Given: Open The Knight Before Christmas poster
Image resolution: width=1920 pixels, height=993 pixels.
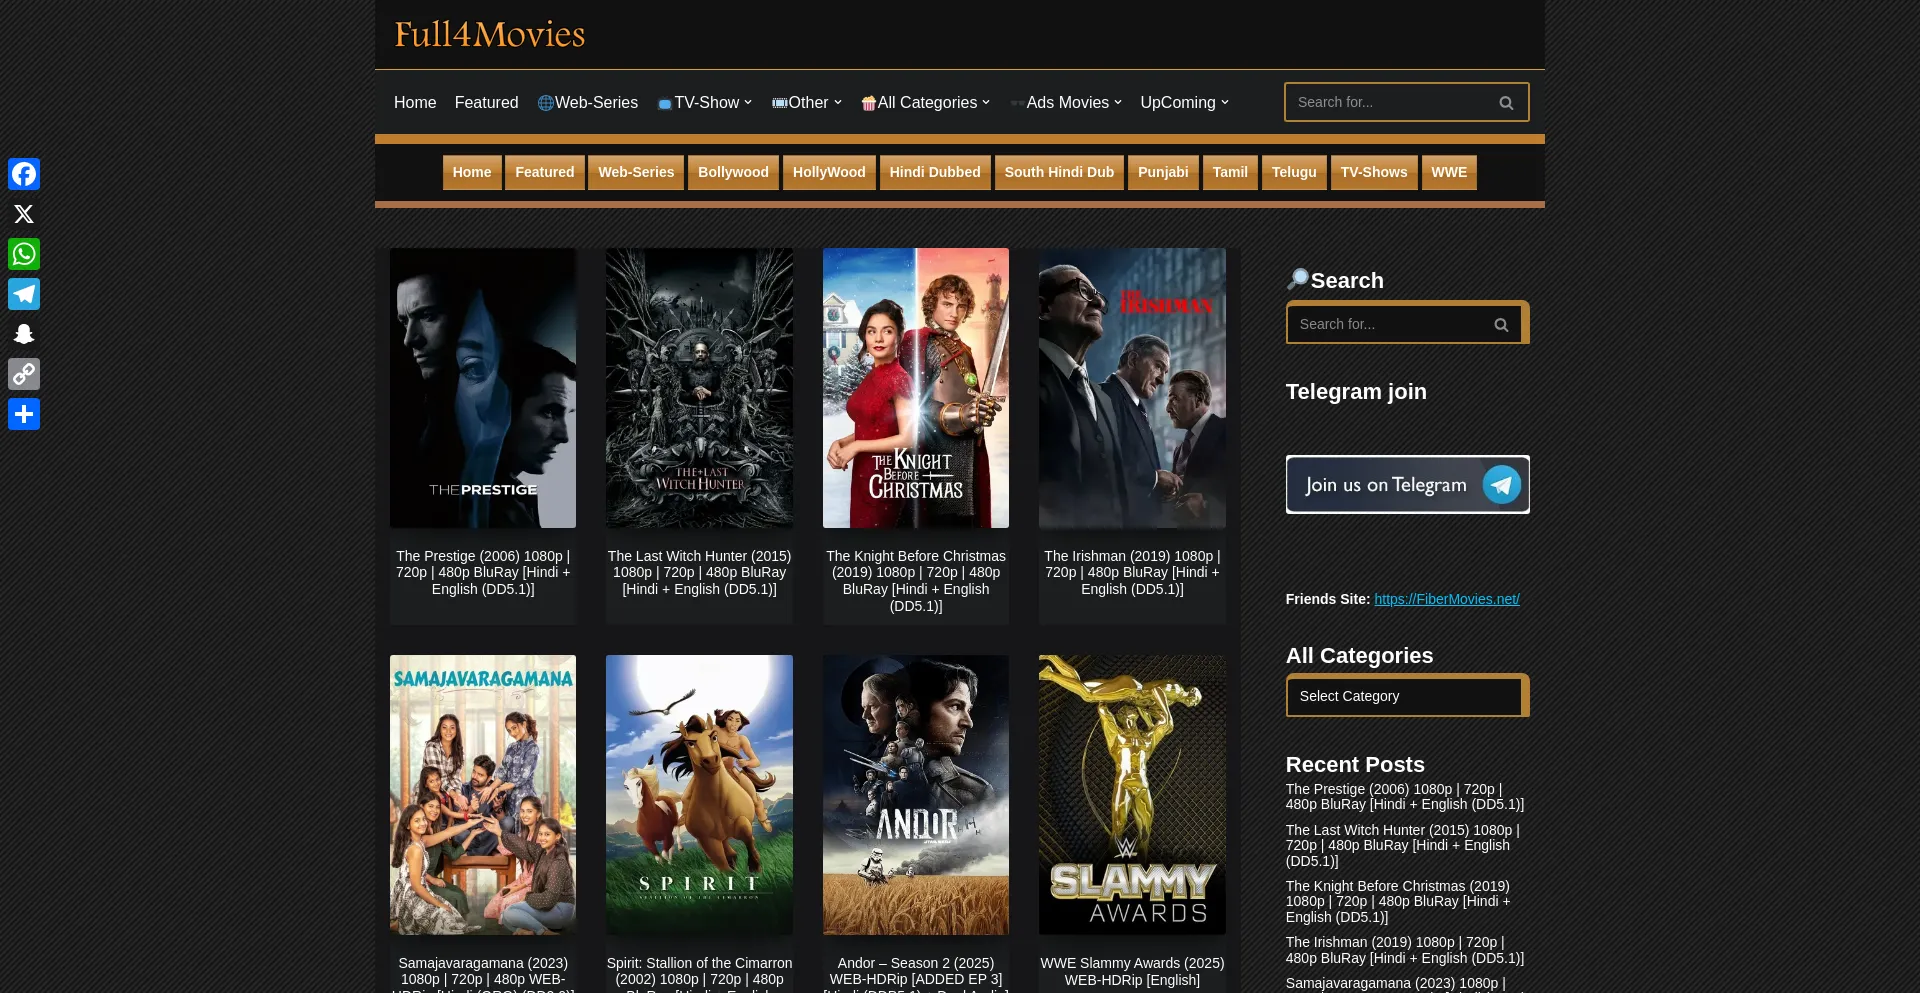Looking at the screenshot, I should [915, 388].
